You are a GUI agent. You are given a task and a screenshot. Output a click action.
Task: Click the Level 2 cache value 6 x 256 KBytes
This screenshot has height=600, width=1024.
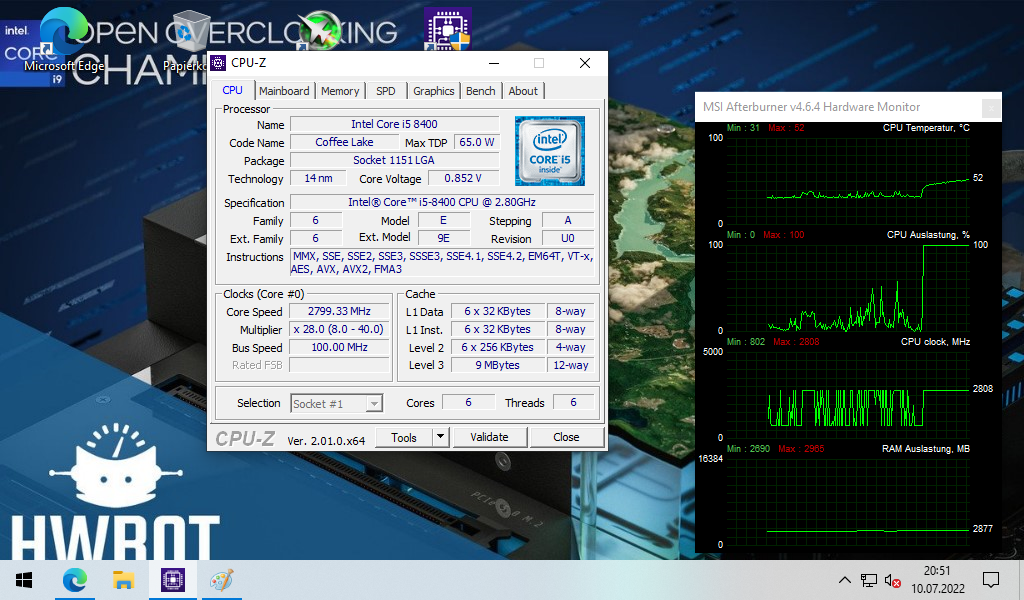point(498,347)
